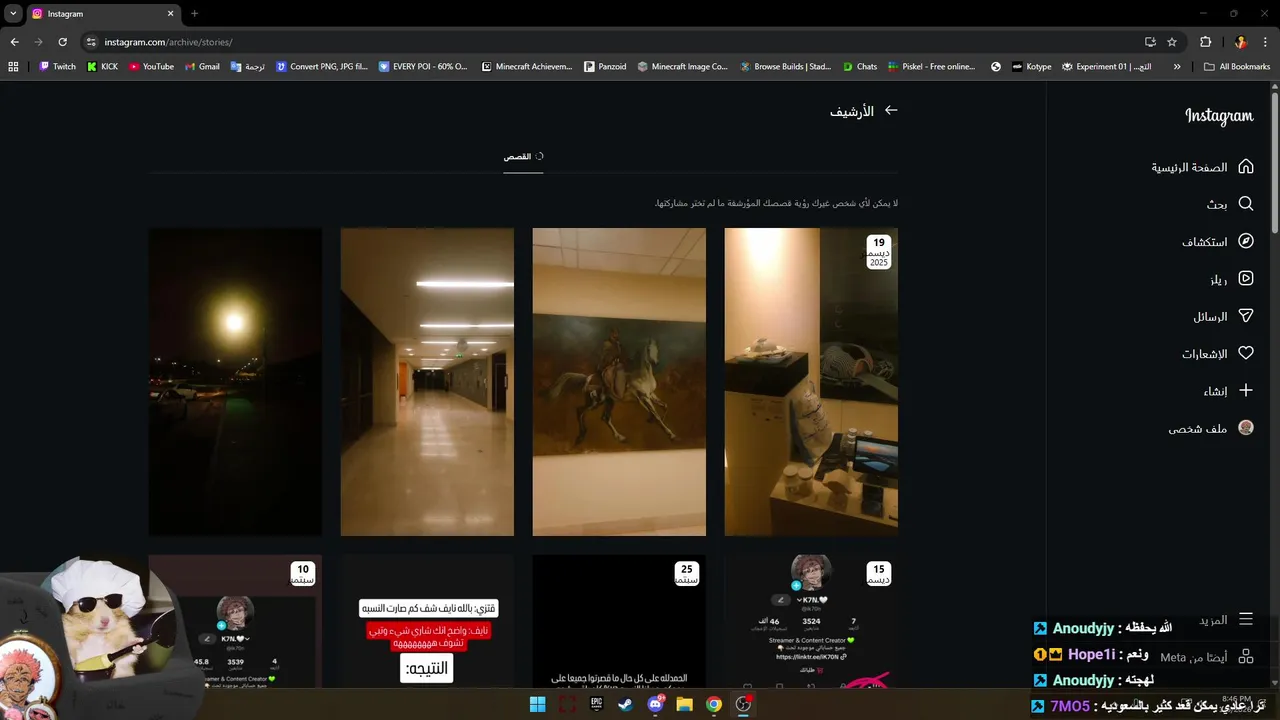
Task: Click the page vertical scrollbar
Action: point(1275,165)
